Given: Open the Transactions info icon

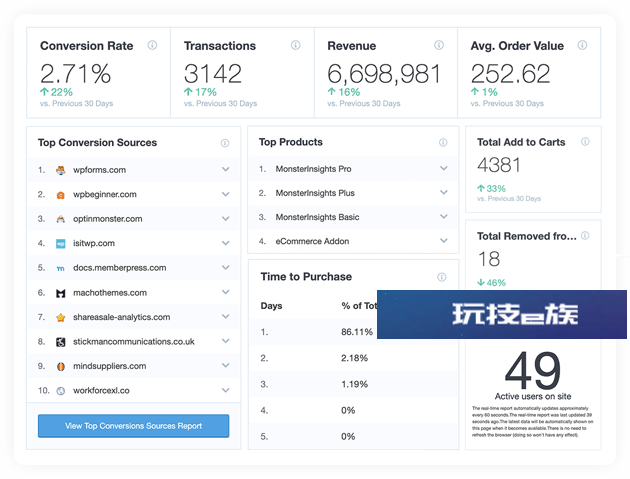Looking at the screenshot, I should (296, 45).
